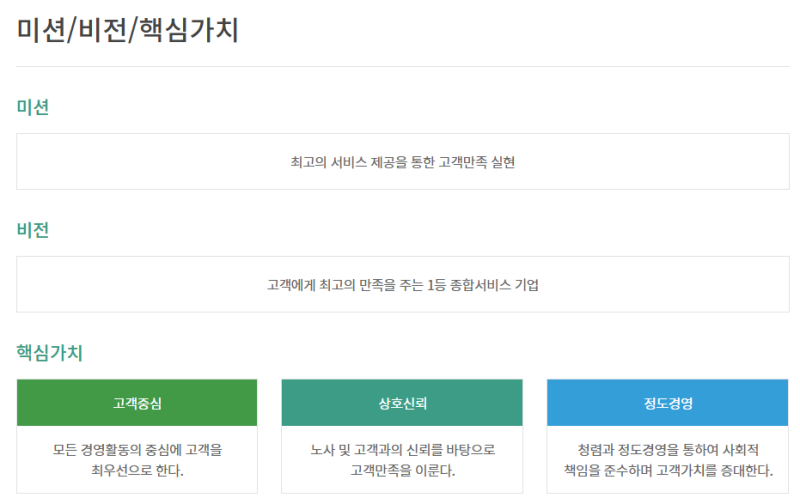This screenshot has height=504, width=800.
Task: Click the green 고객중심 card header
Action: [x=137, y=404]
